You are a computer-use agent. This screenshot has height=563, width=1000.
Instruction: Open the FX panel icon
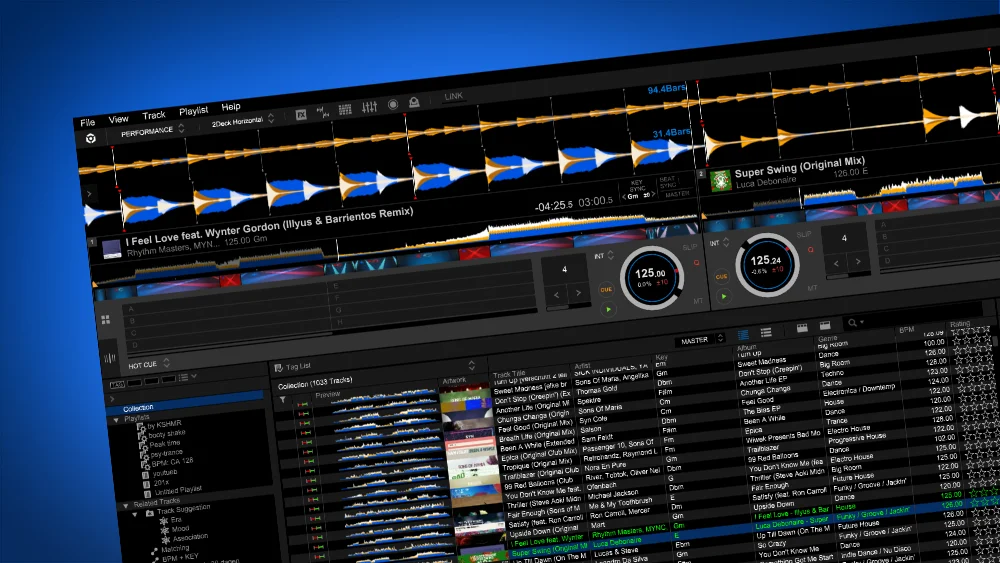(301, 114)
